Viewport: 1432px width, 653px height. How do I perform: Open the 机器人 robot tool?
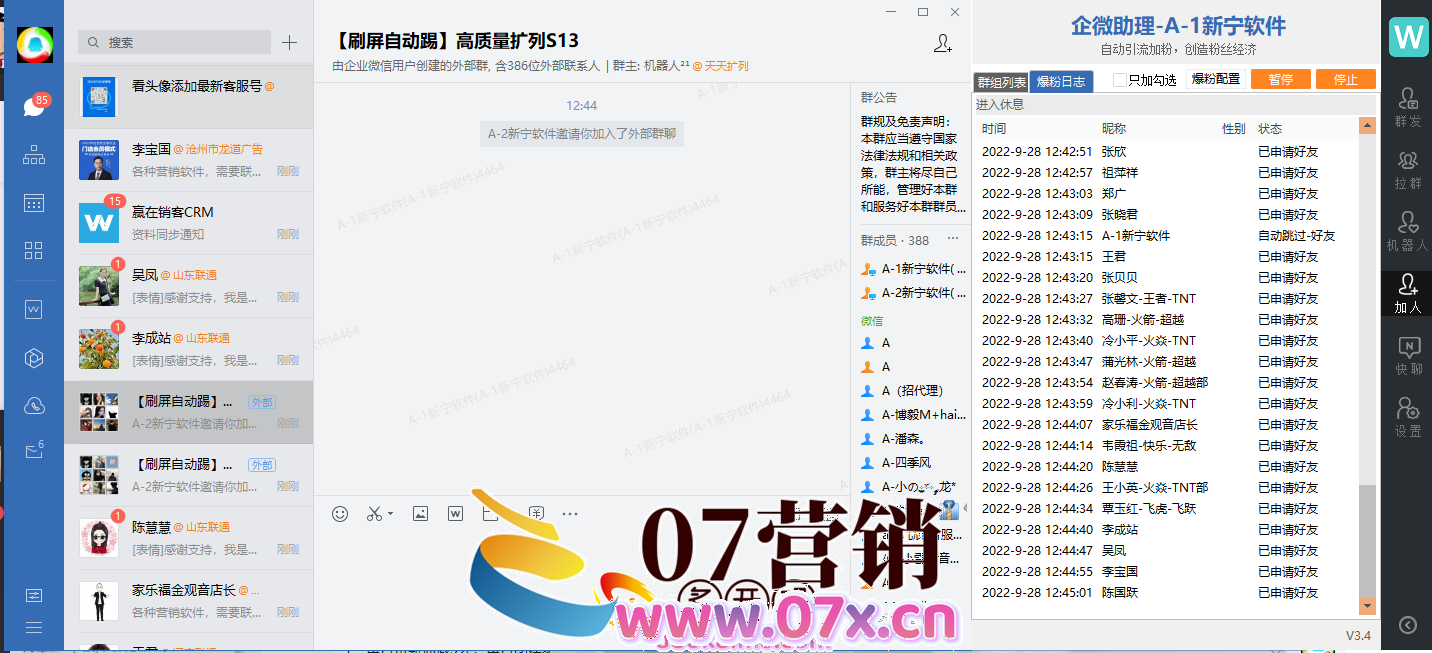pos(1408,231)
